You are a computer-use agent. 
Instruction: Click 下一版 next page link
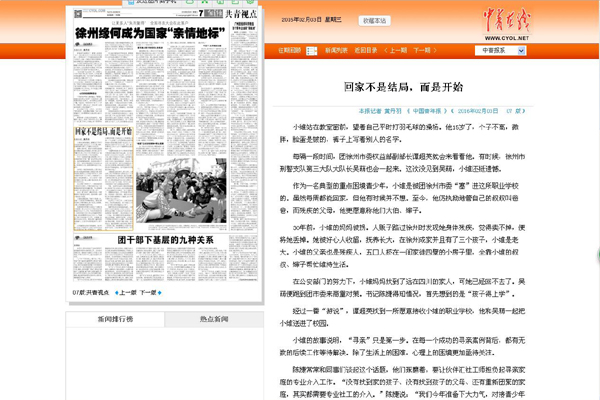[x=147, y=292]
